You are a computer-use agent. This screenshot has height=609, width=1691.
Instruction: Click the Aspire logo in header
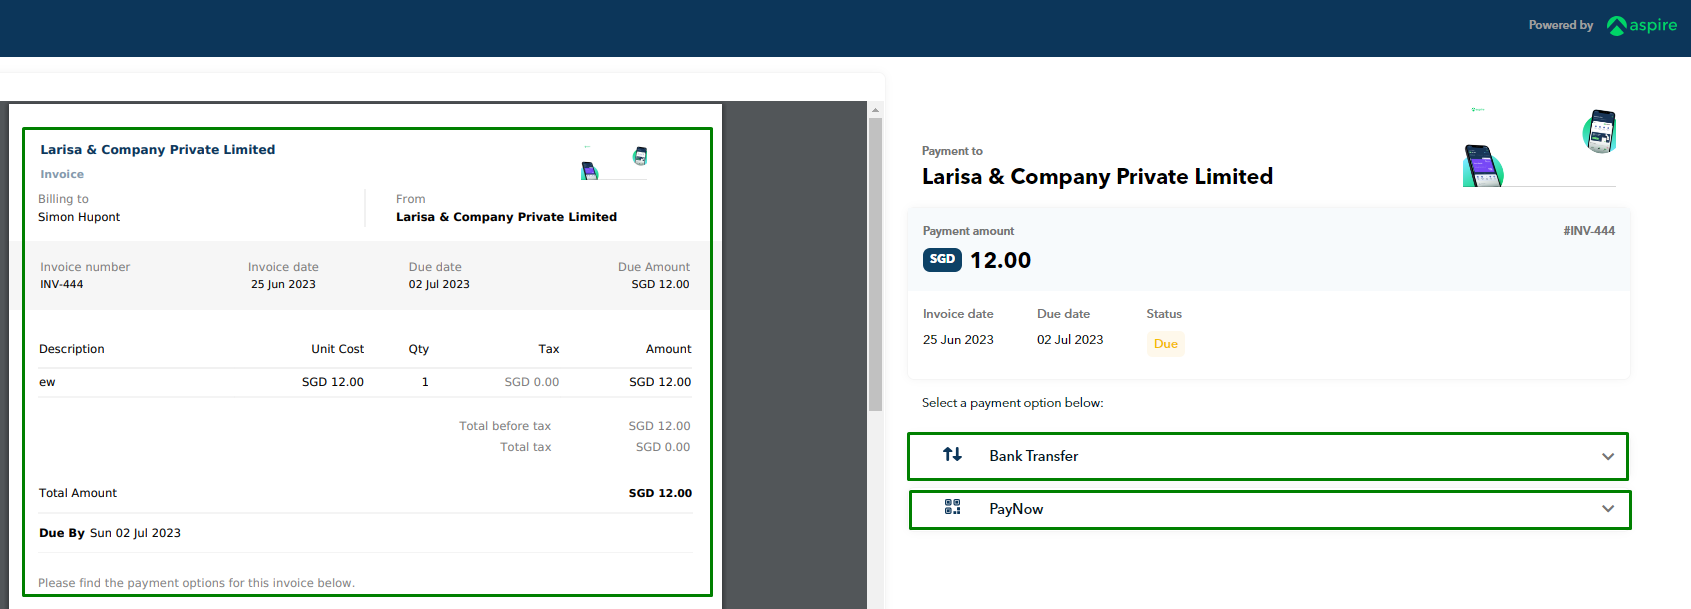coord(1642,25)
